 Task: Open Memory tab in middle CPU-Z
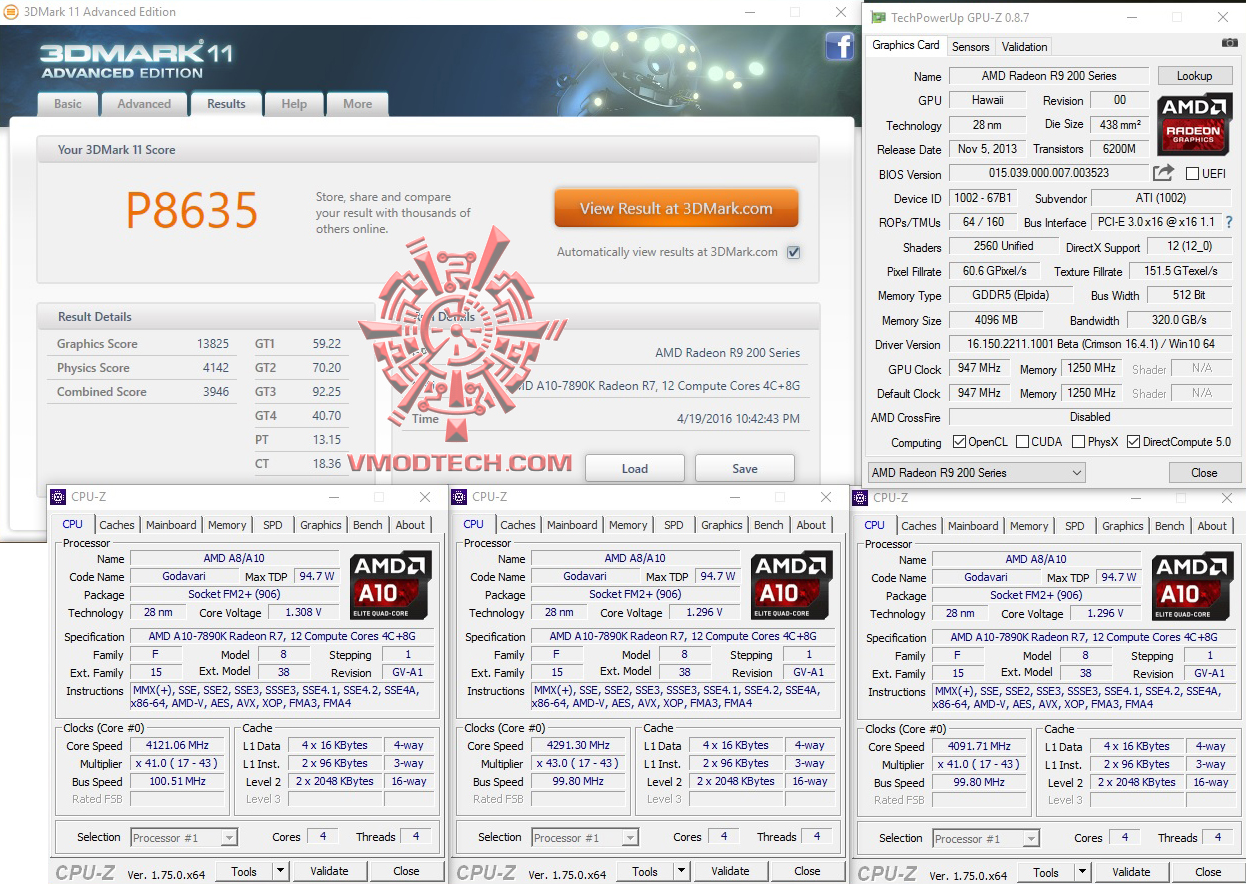[628, 525]
